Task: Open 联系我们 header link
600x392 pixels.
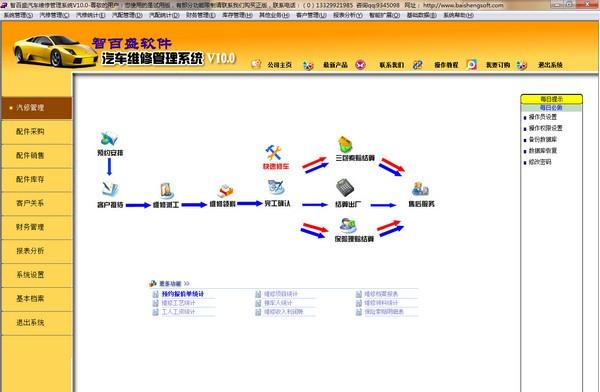Action: pyautogui.click(x=391, y=65)
